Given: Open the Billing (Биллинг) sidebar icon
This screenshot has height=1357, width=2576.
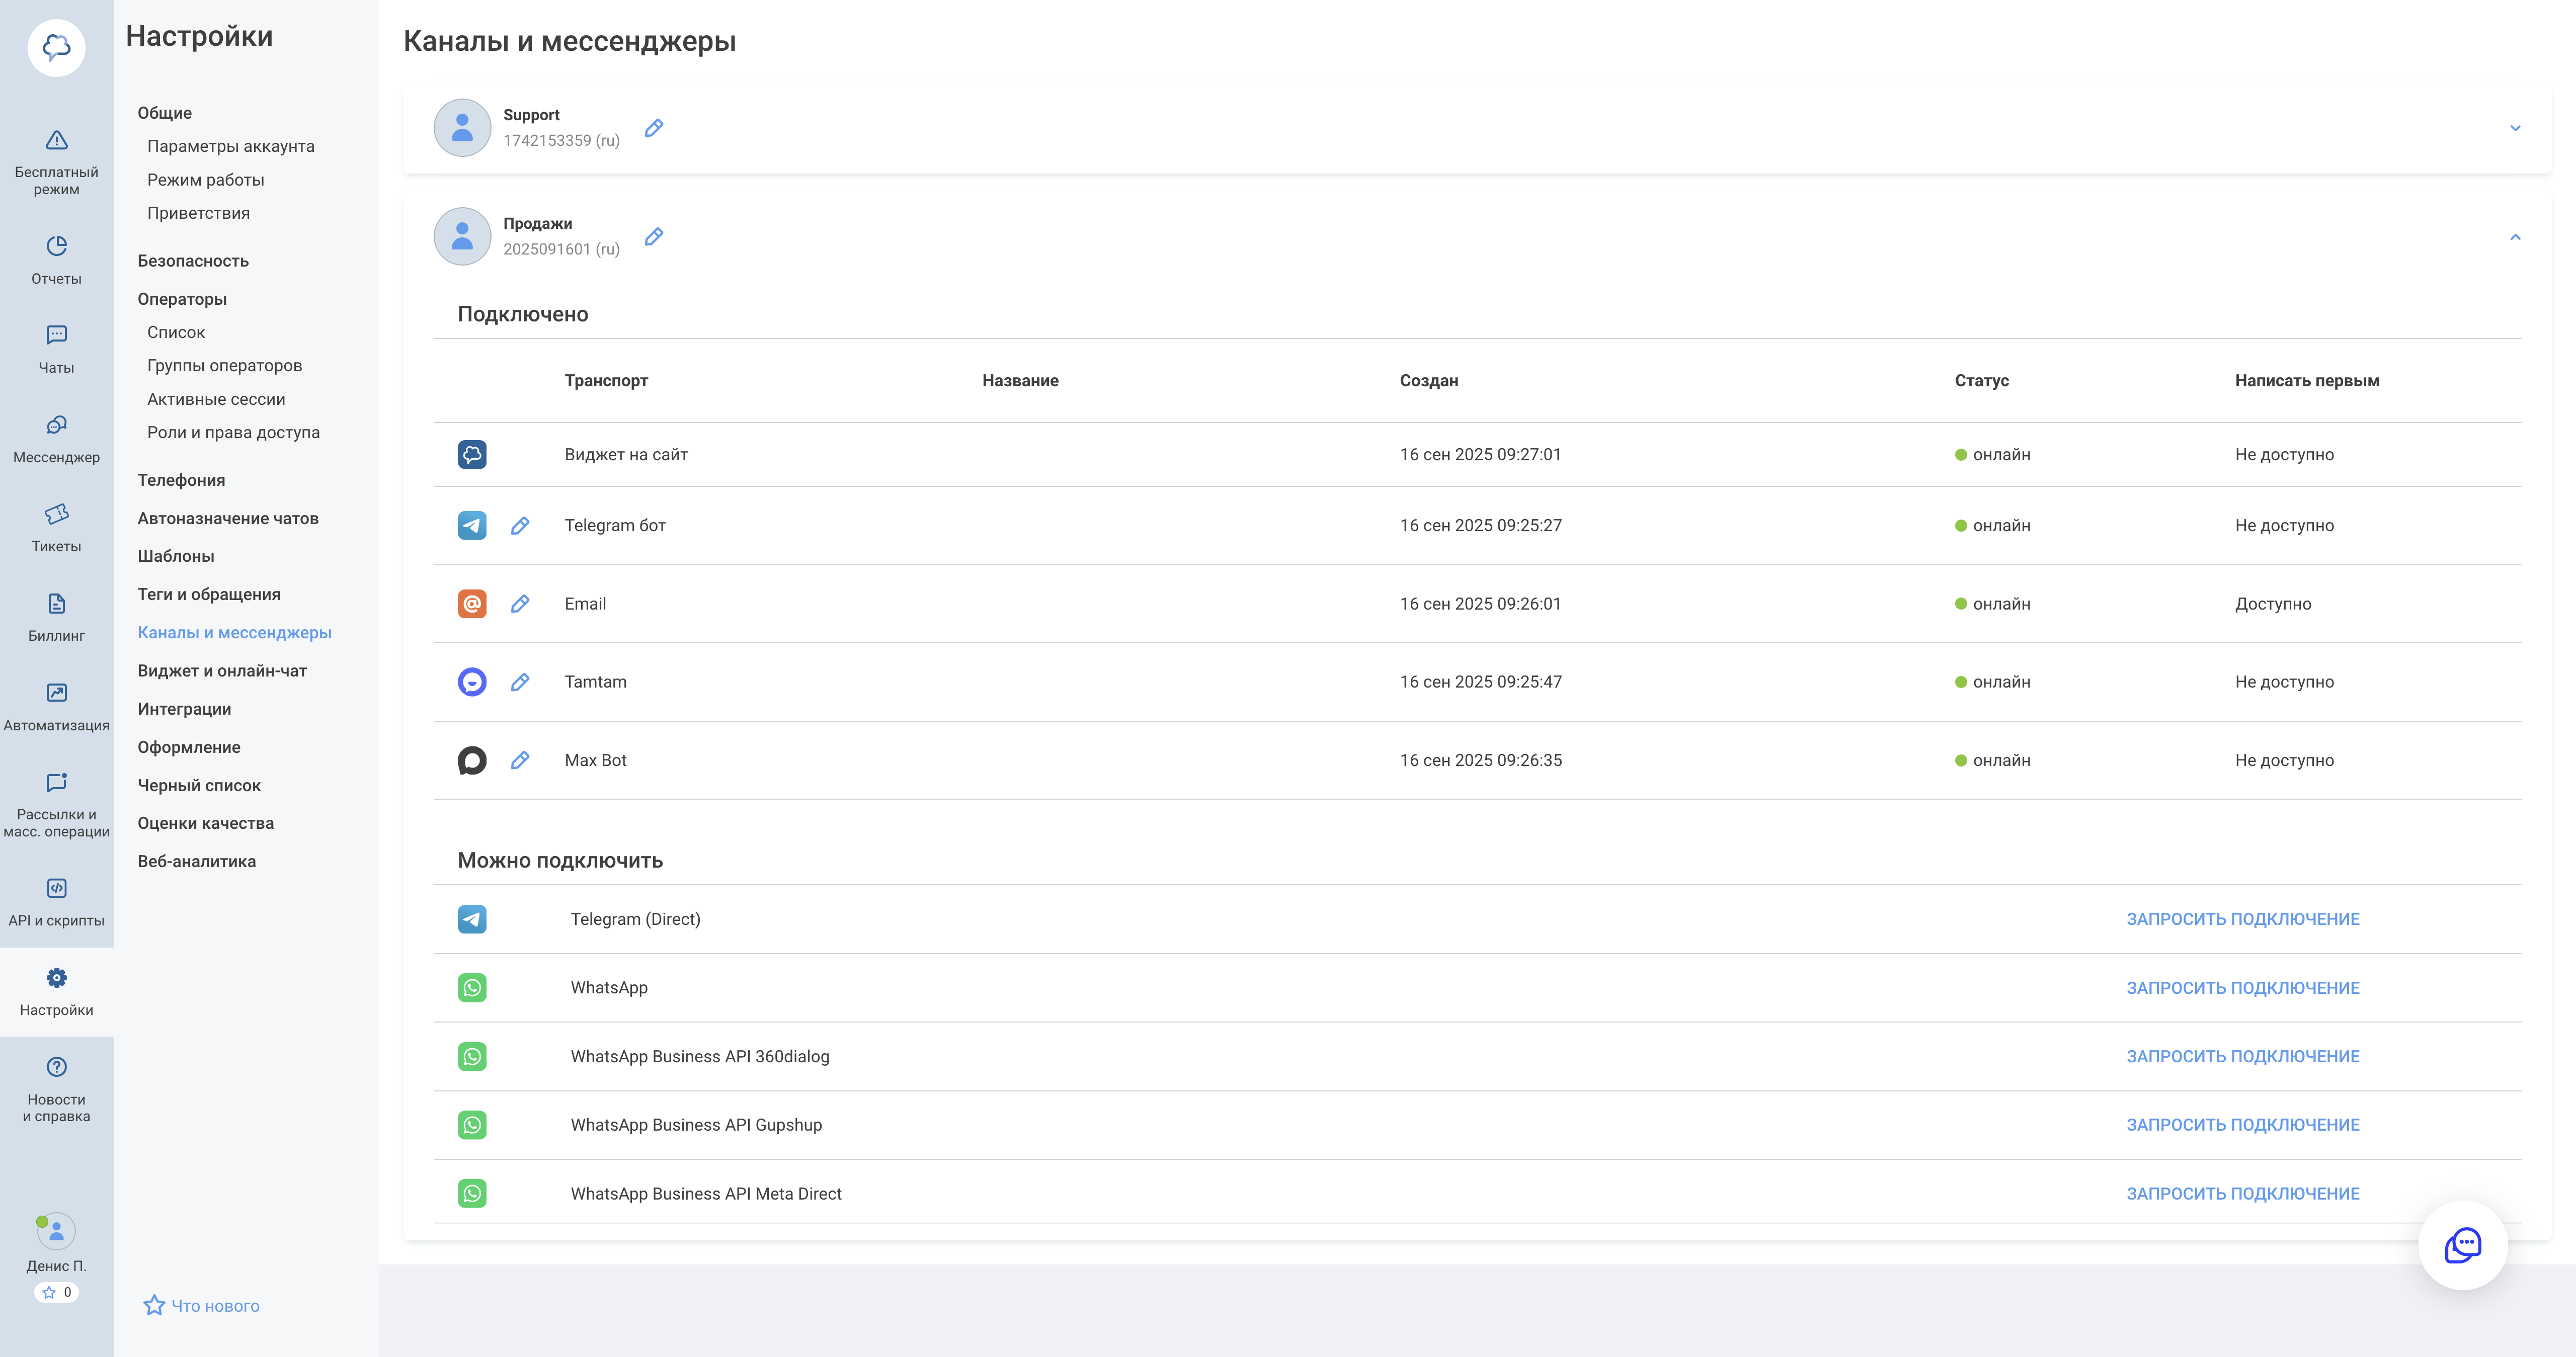Looking at the screenshot, I should (56, 604).
